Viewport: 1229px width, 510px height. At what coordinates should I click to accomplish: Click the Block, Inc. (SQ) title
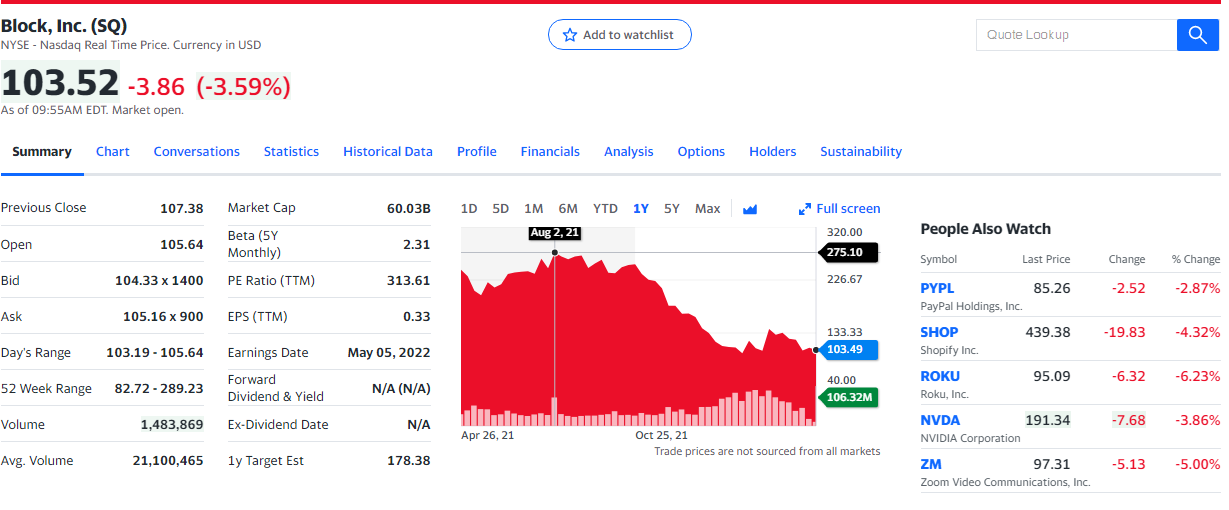64,26
